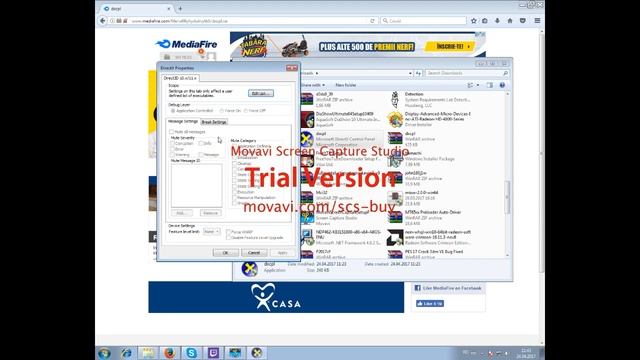The height and width of the screenshot is (360, 640).
Task: Switch to Message Settings tab
Action: [x=183, y=122]
